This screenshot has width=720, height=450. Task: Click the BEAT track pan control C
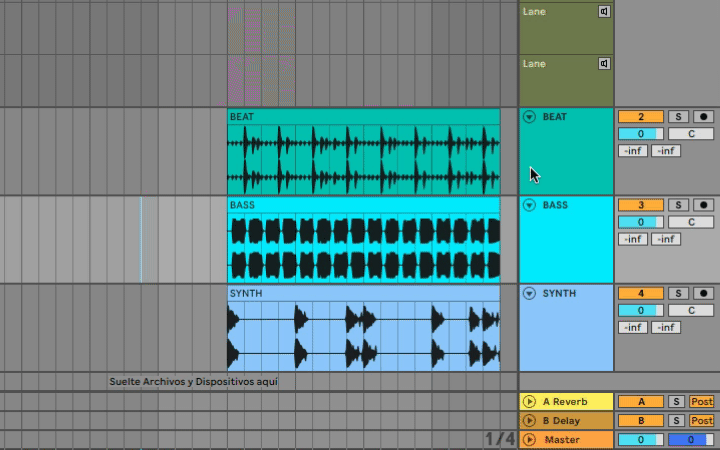point(690,134)
